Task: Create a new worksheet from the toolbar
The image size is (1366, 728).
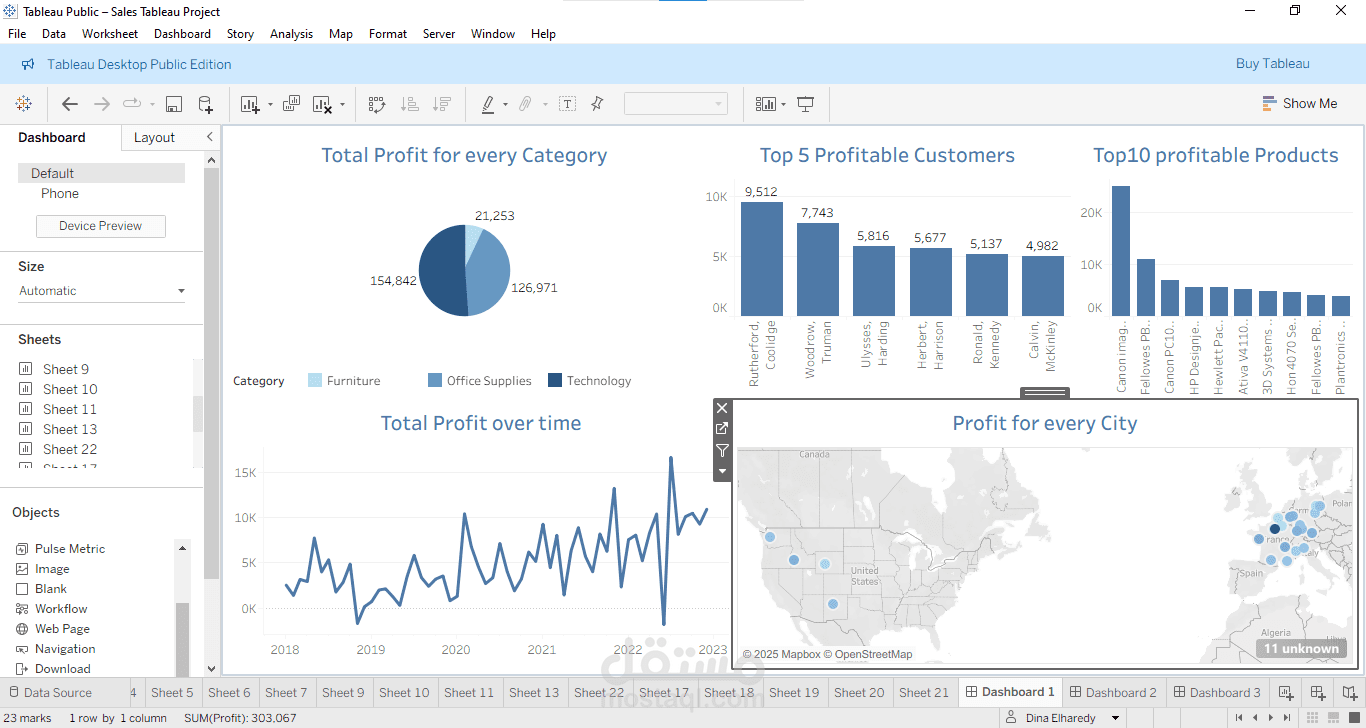Action: [250, 104]
